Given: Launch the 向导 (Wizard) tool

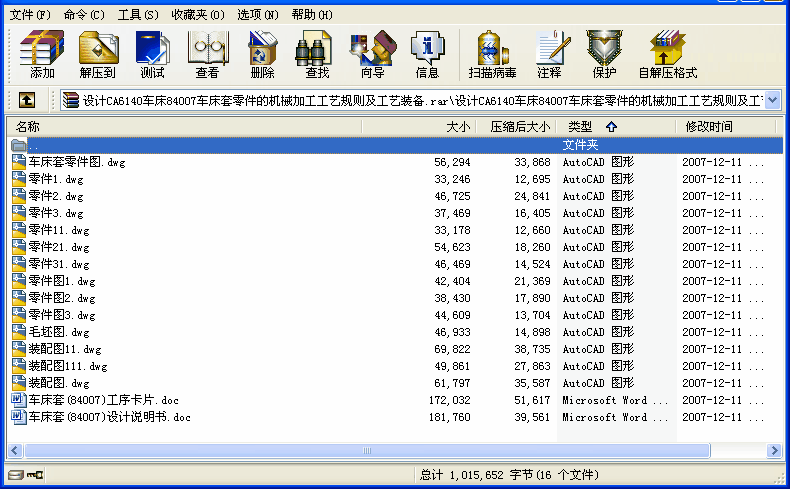Looking at the screenshot, I should 373,54.
